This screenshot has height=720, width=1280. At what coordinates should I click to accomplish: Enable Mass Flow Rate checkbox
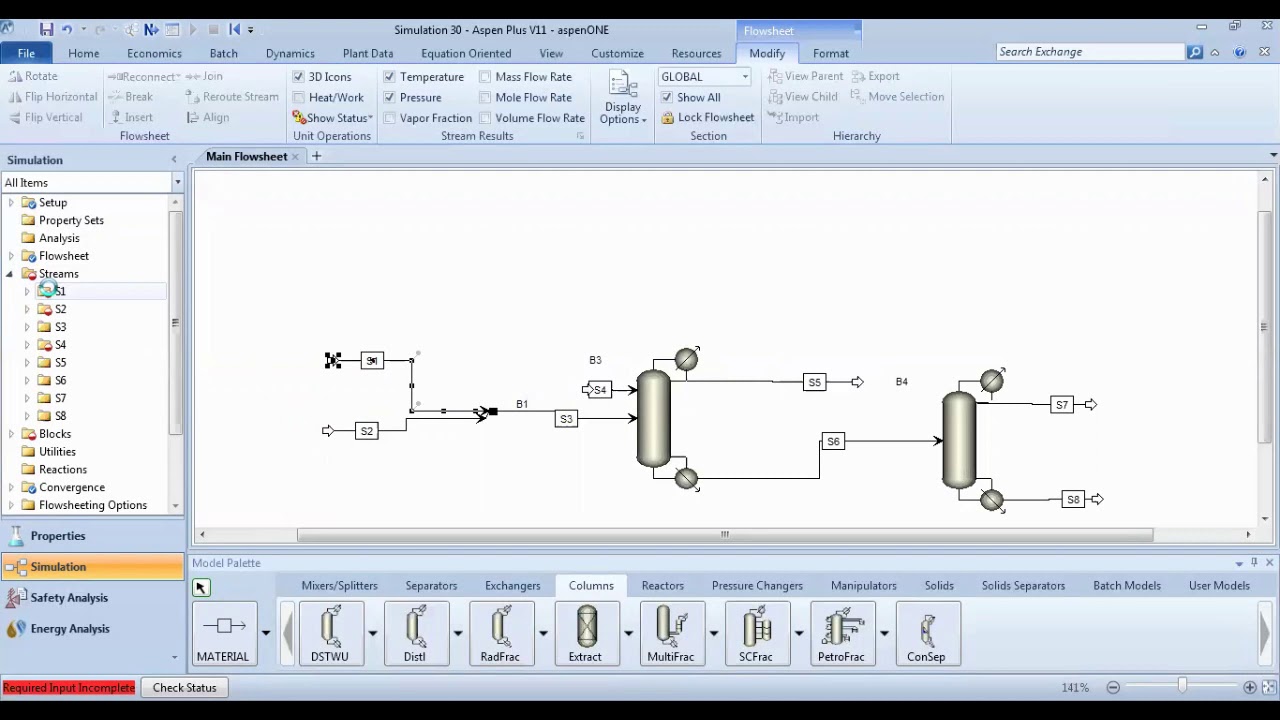pos(485,76)
